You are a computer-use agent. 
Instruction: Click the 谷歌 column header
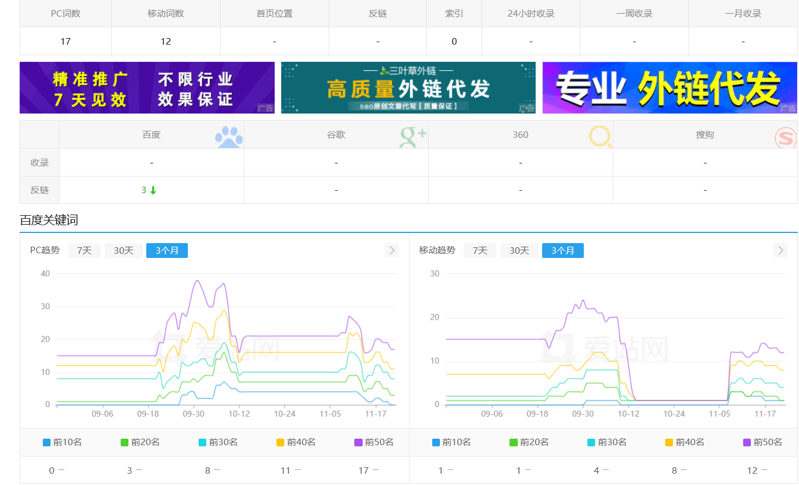pos(336,134)
